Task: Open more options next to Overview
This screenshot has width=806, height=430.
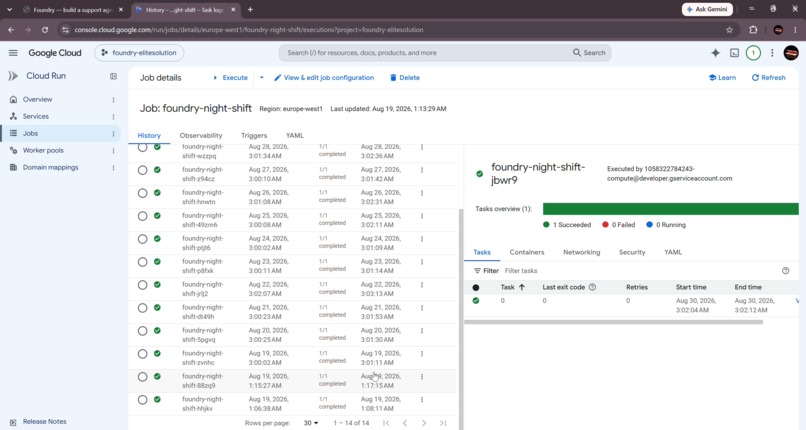Action: tap(114, 100)
